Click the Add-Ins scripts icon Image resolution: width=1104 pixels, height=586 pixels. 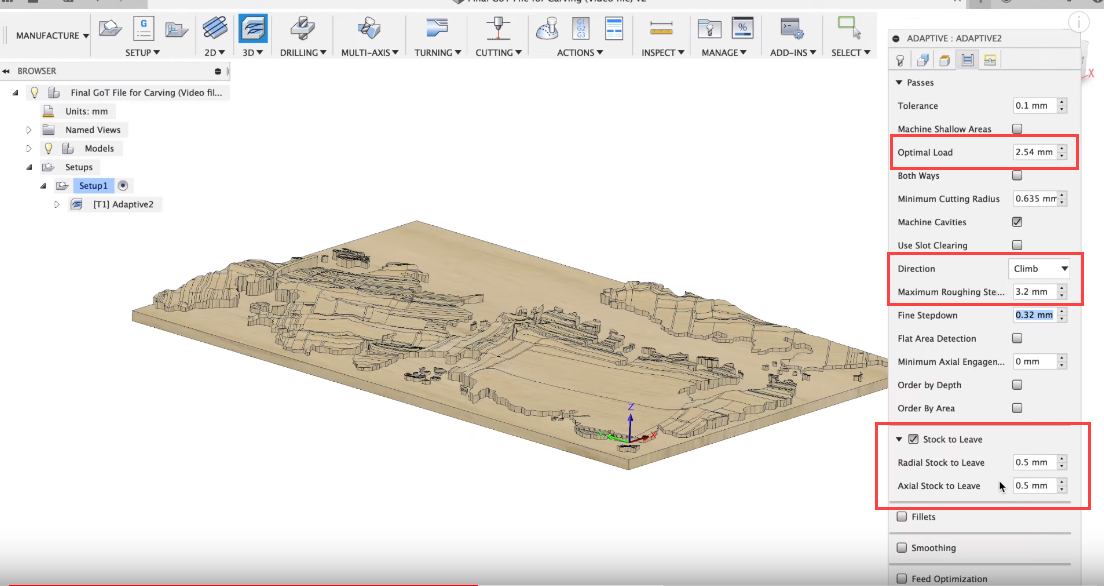(x=793, y=29)
